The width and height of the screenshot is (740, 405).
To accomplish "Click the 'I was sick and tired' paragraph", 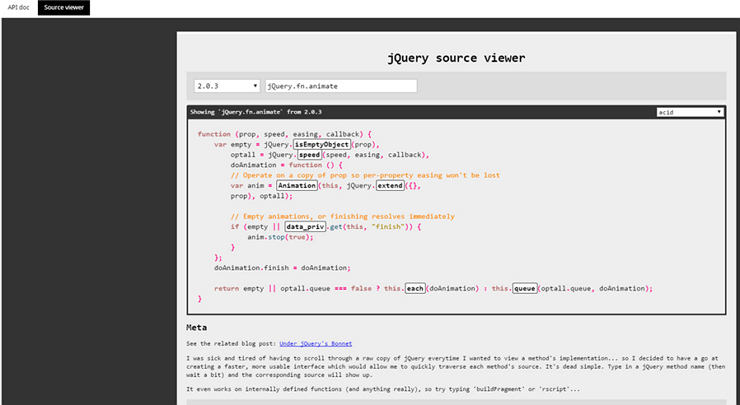I will (x=456, y=367).
